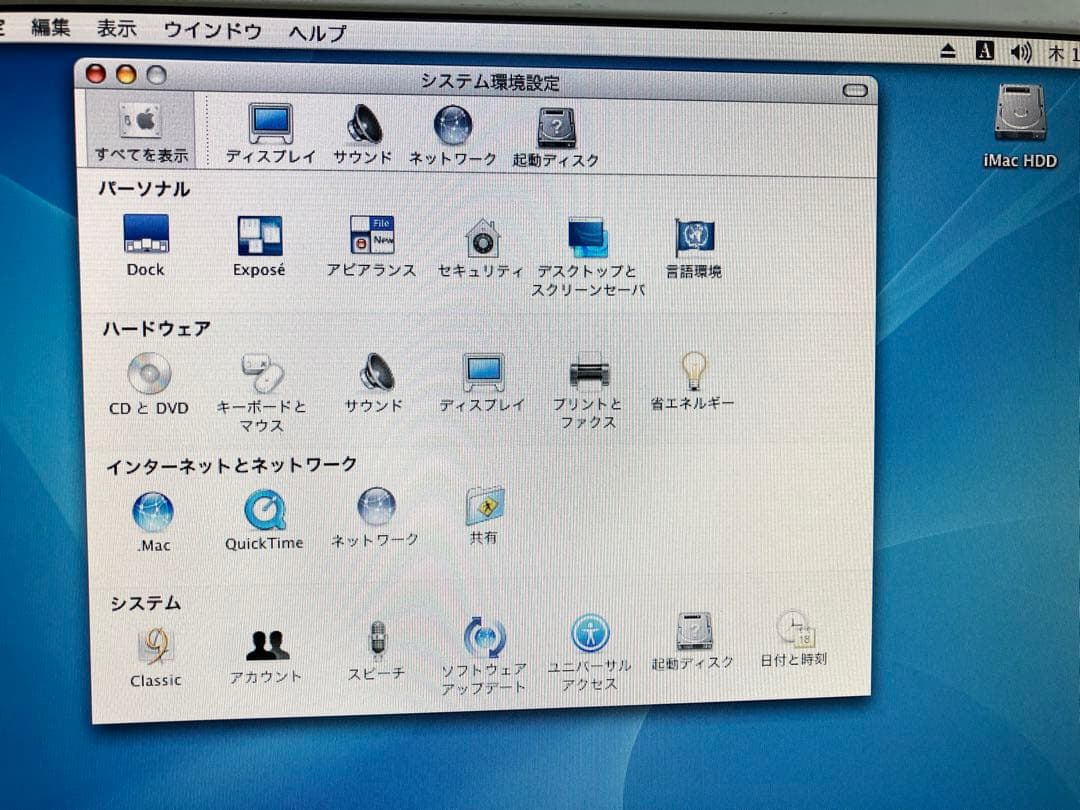The height and width of the screenshot is (810, 1080).
Task: Open Exposé settings
Action: [258, 238]
